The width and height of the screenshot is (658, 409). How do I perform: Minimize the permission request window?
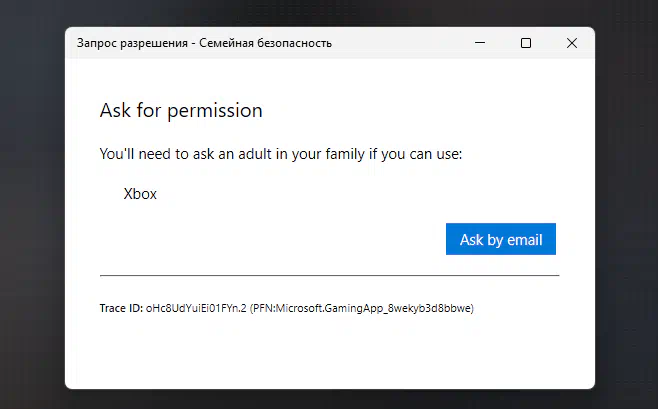click(x=480, y=43)
